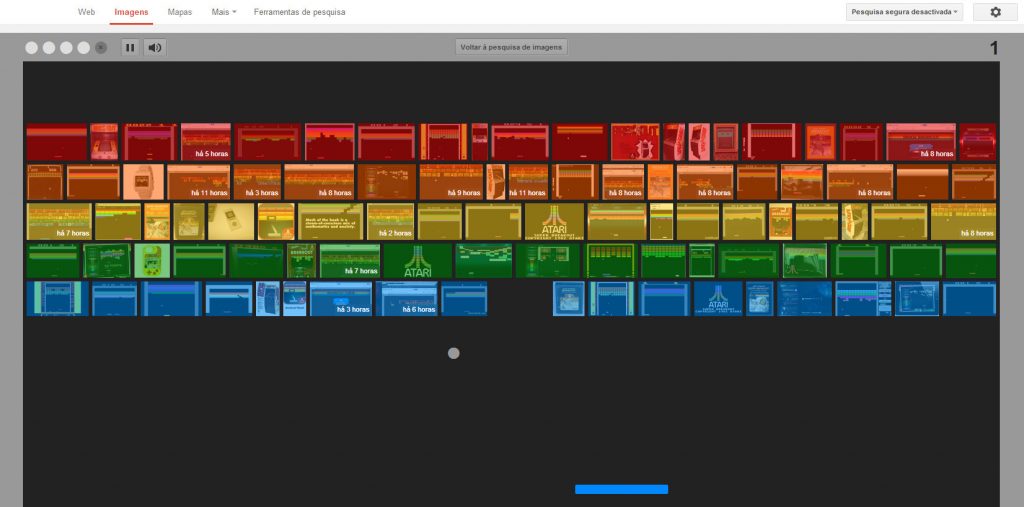Click the green ATARI logo brick
Viewport: 1024px width, 507px height.
[x=418, y=261]
